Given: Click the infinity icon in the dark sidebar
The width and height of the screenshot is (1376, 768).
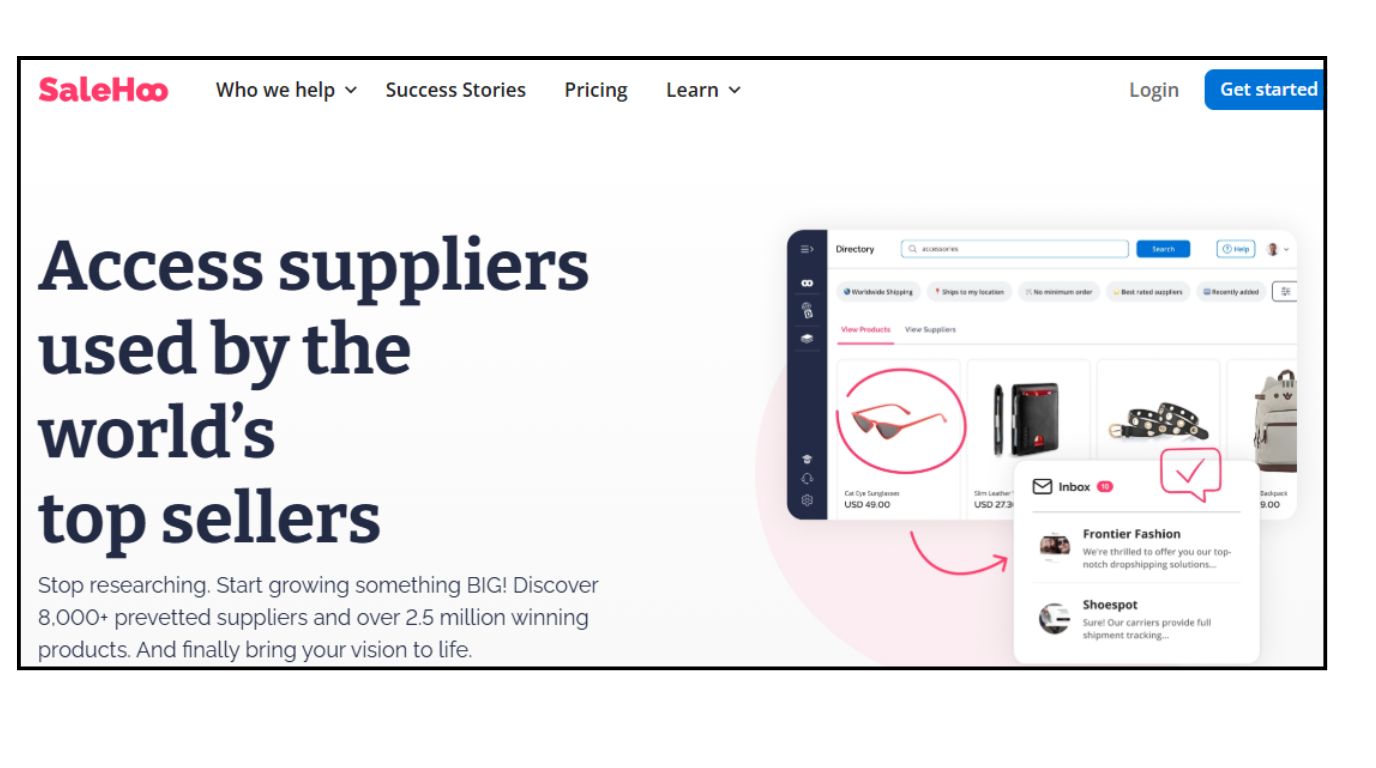Looking at the screenshot, I should point(807,283).
